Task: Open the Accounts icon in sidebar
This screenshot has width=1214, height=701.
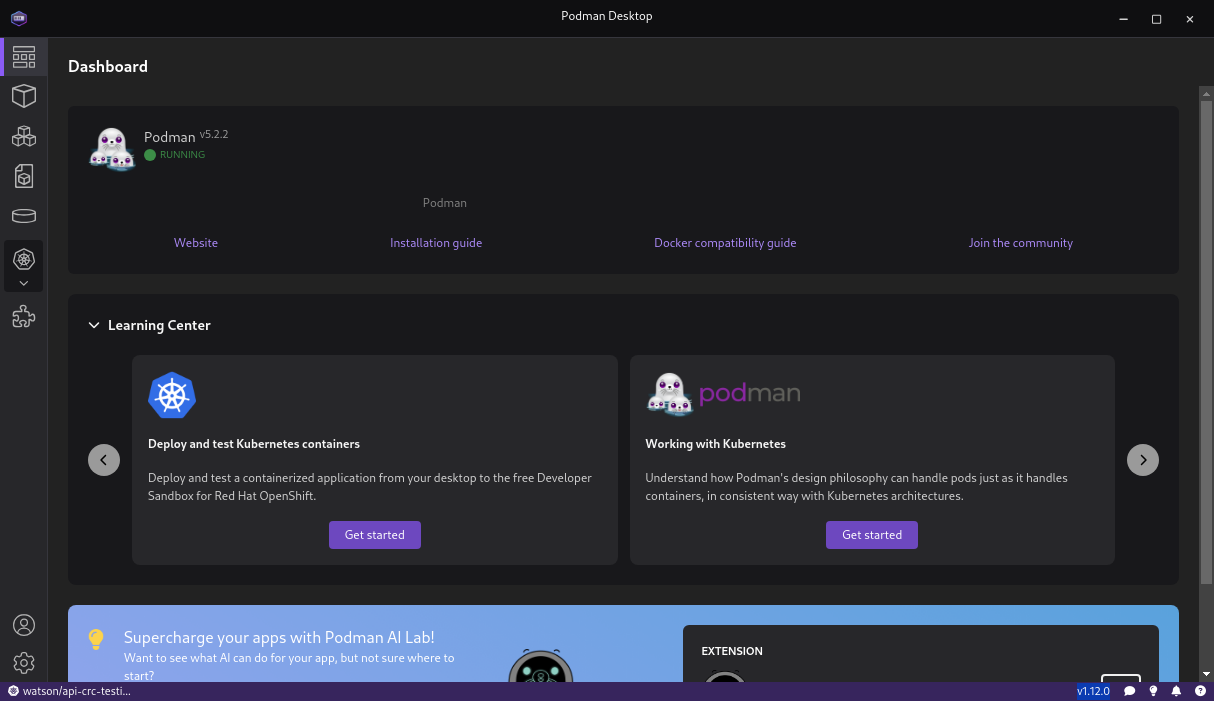Action: pyautogui.click(x=24, y=625)
